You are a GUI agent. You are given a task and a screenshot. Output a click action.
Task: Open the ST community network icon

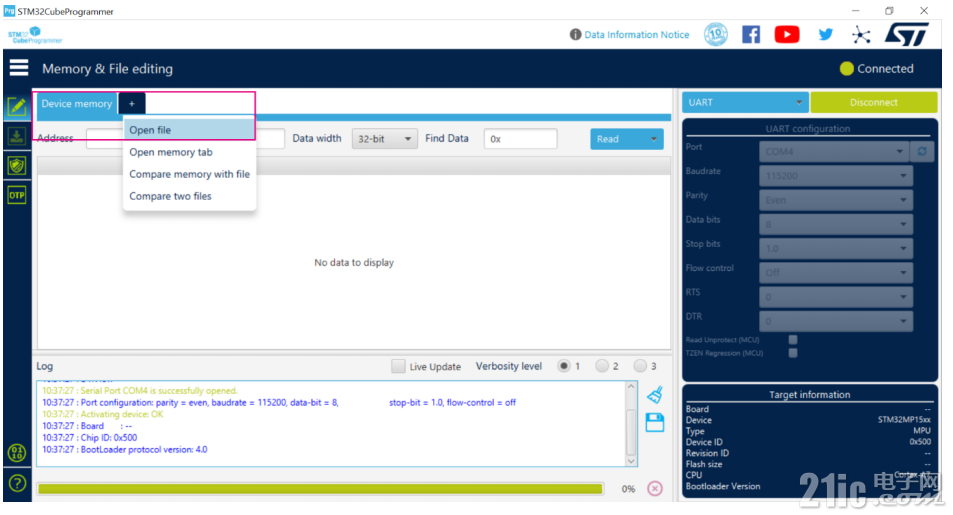click(x=861, y=35)
